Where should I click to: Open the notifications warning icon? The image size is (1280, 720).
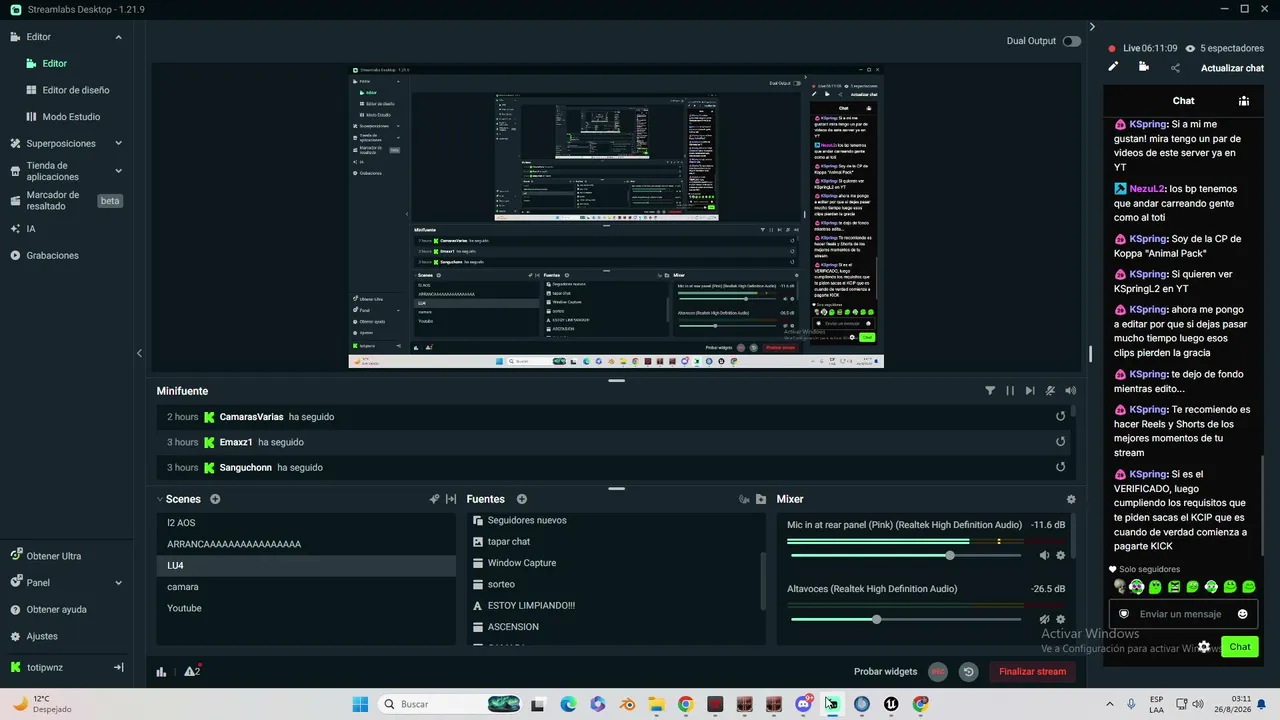tap(192, 671)
